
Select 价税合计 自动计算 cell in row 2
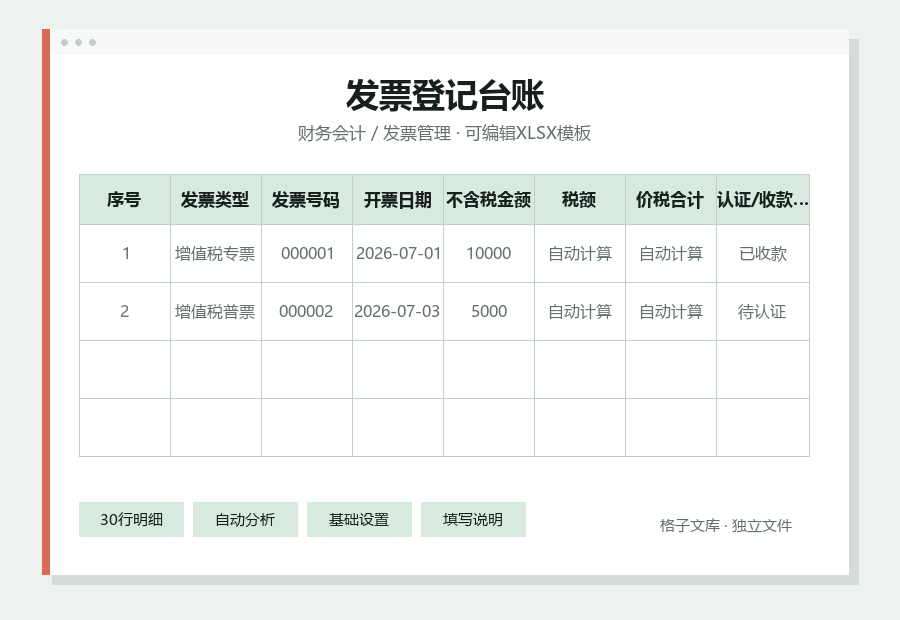[671, 312]
